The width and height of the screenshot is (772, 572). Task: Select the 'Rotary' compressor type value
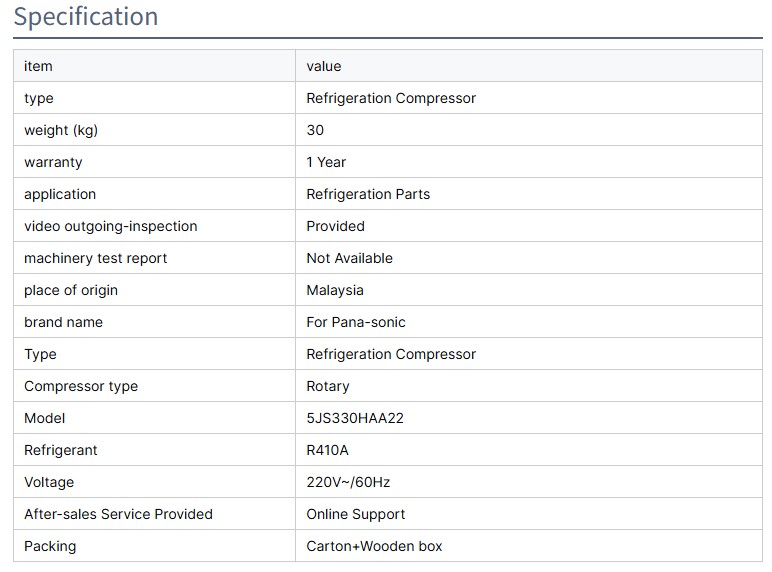328,386
